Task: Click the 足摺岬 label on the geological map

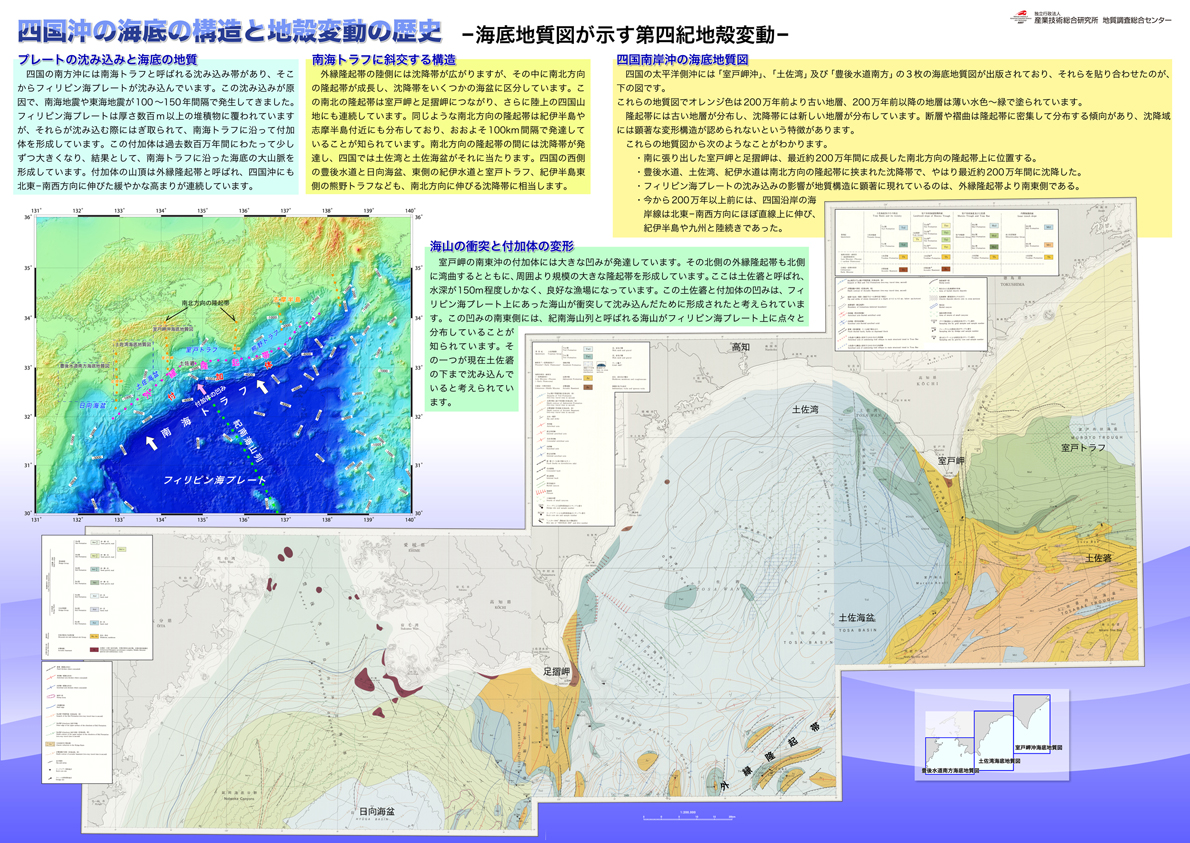Action: (x=556, y=672)
